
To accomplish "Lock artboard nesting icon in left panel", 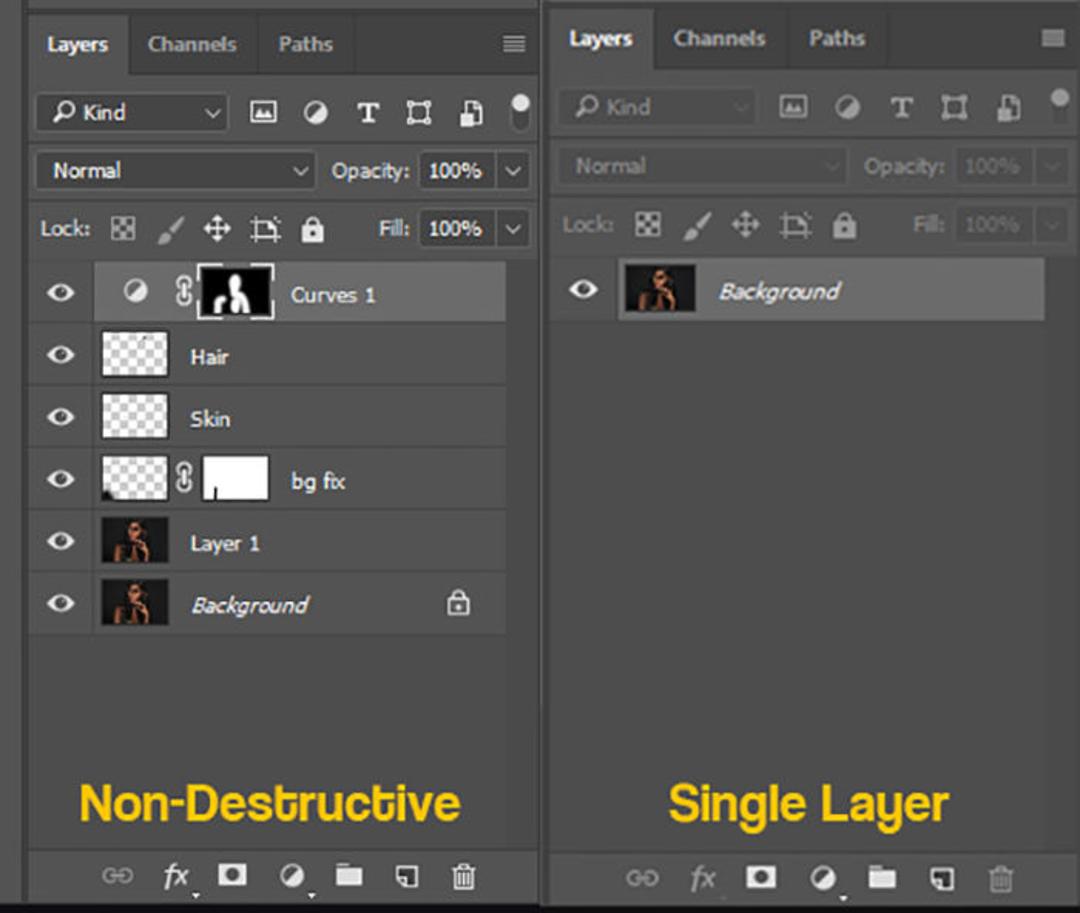I will (x=265, y=229).
